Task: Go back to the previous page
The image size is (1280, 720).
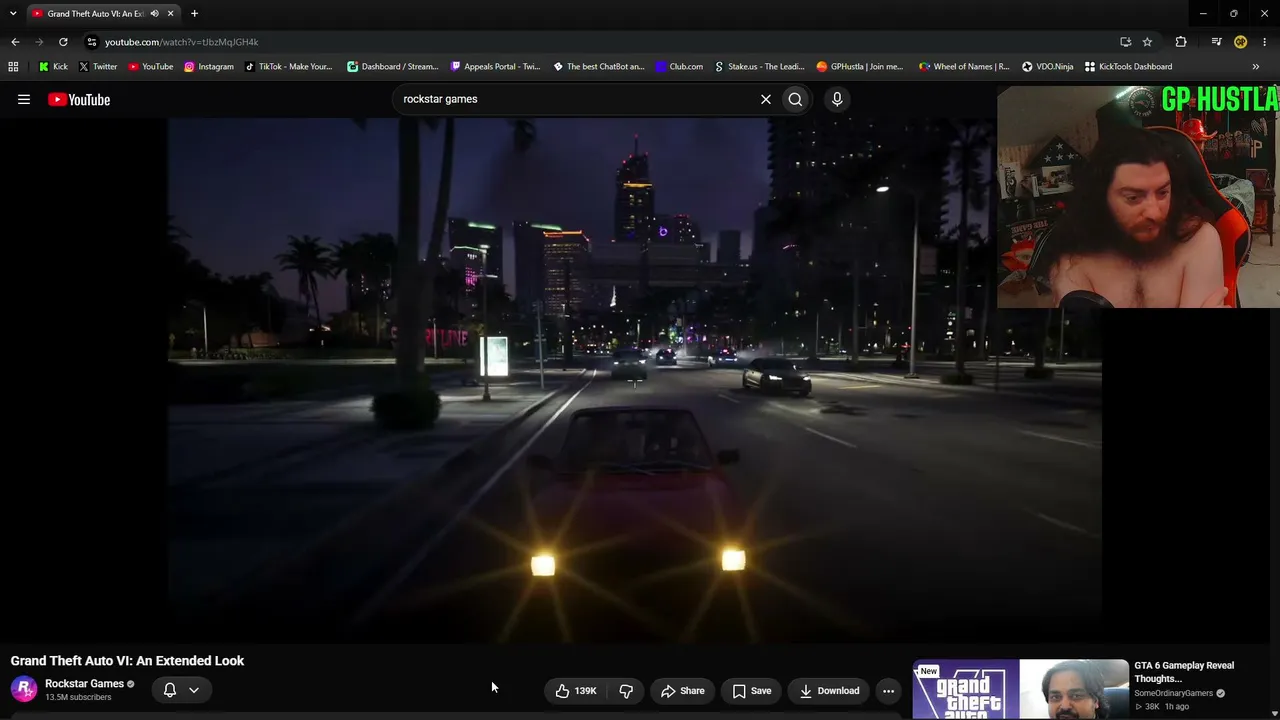Action: (15, 42)
